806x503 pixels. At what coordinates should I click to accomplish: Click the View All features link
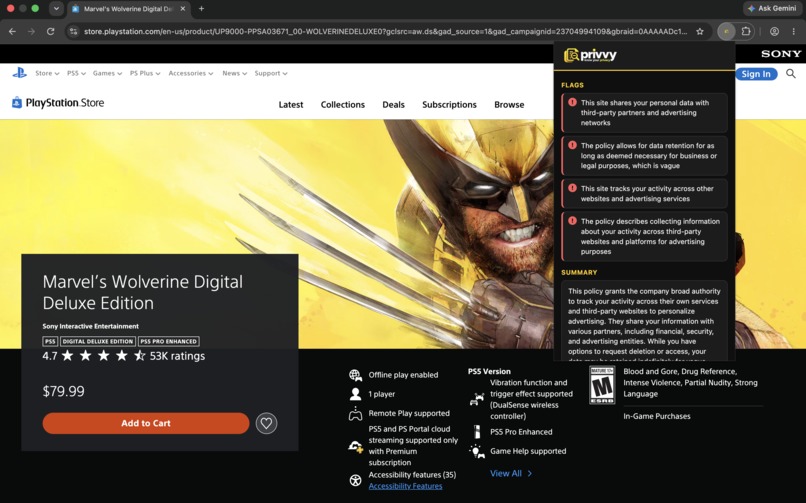pyautogui.click(x=511, y=474)
